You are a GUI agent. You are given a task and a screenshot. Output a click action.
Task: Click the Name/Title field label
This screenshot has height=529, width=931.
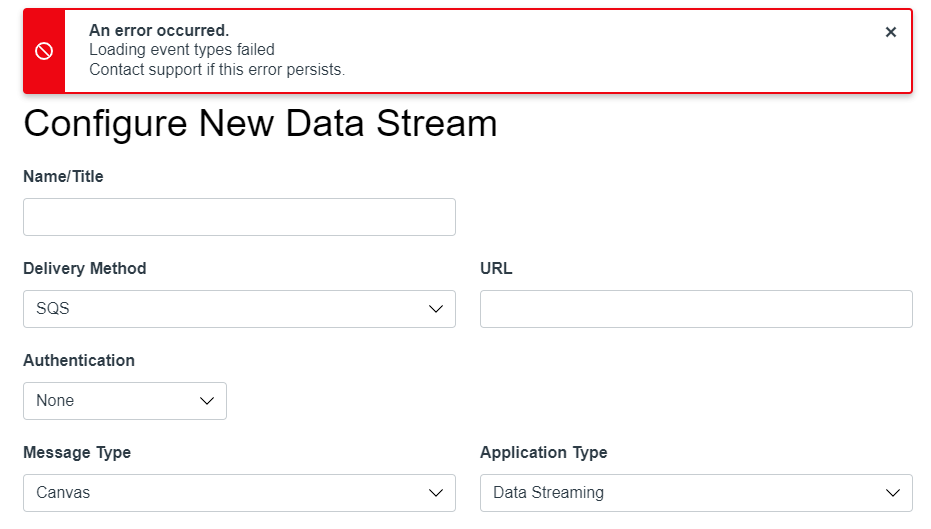point(63,176)
